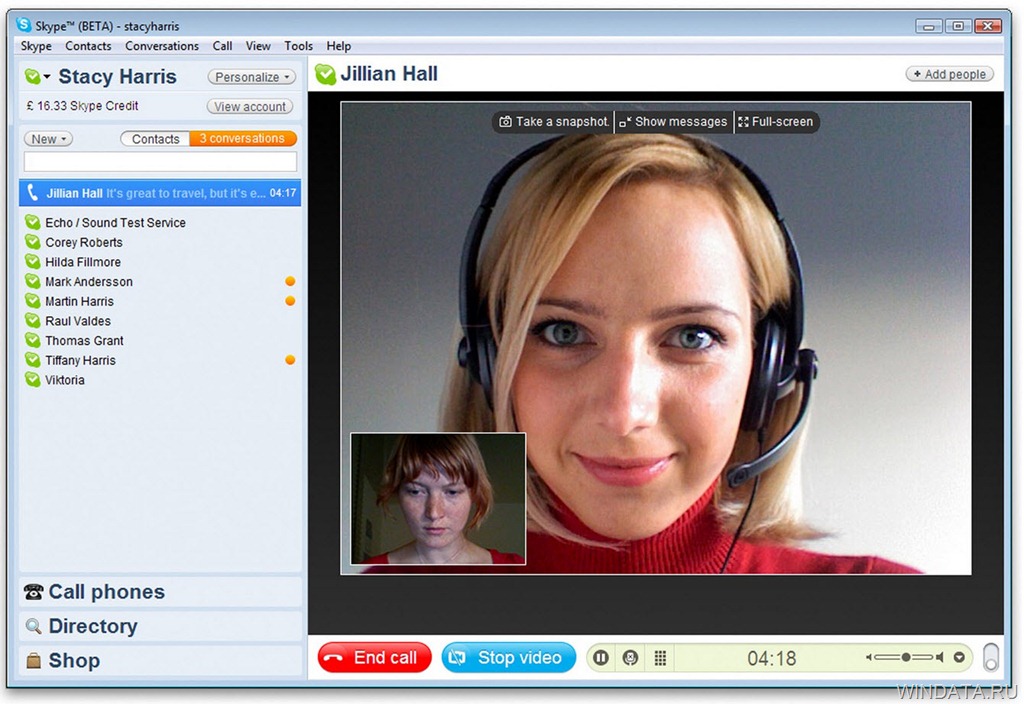Screen dimensions: 1024x704
Task: Click the shopping bag icon beside Shop
Action: [33, 661]
